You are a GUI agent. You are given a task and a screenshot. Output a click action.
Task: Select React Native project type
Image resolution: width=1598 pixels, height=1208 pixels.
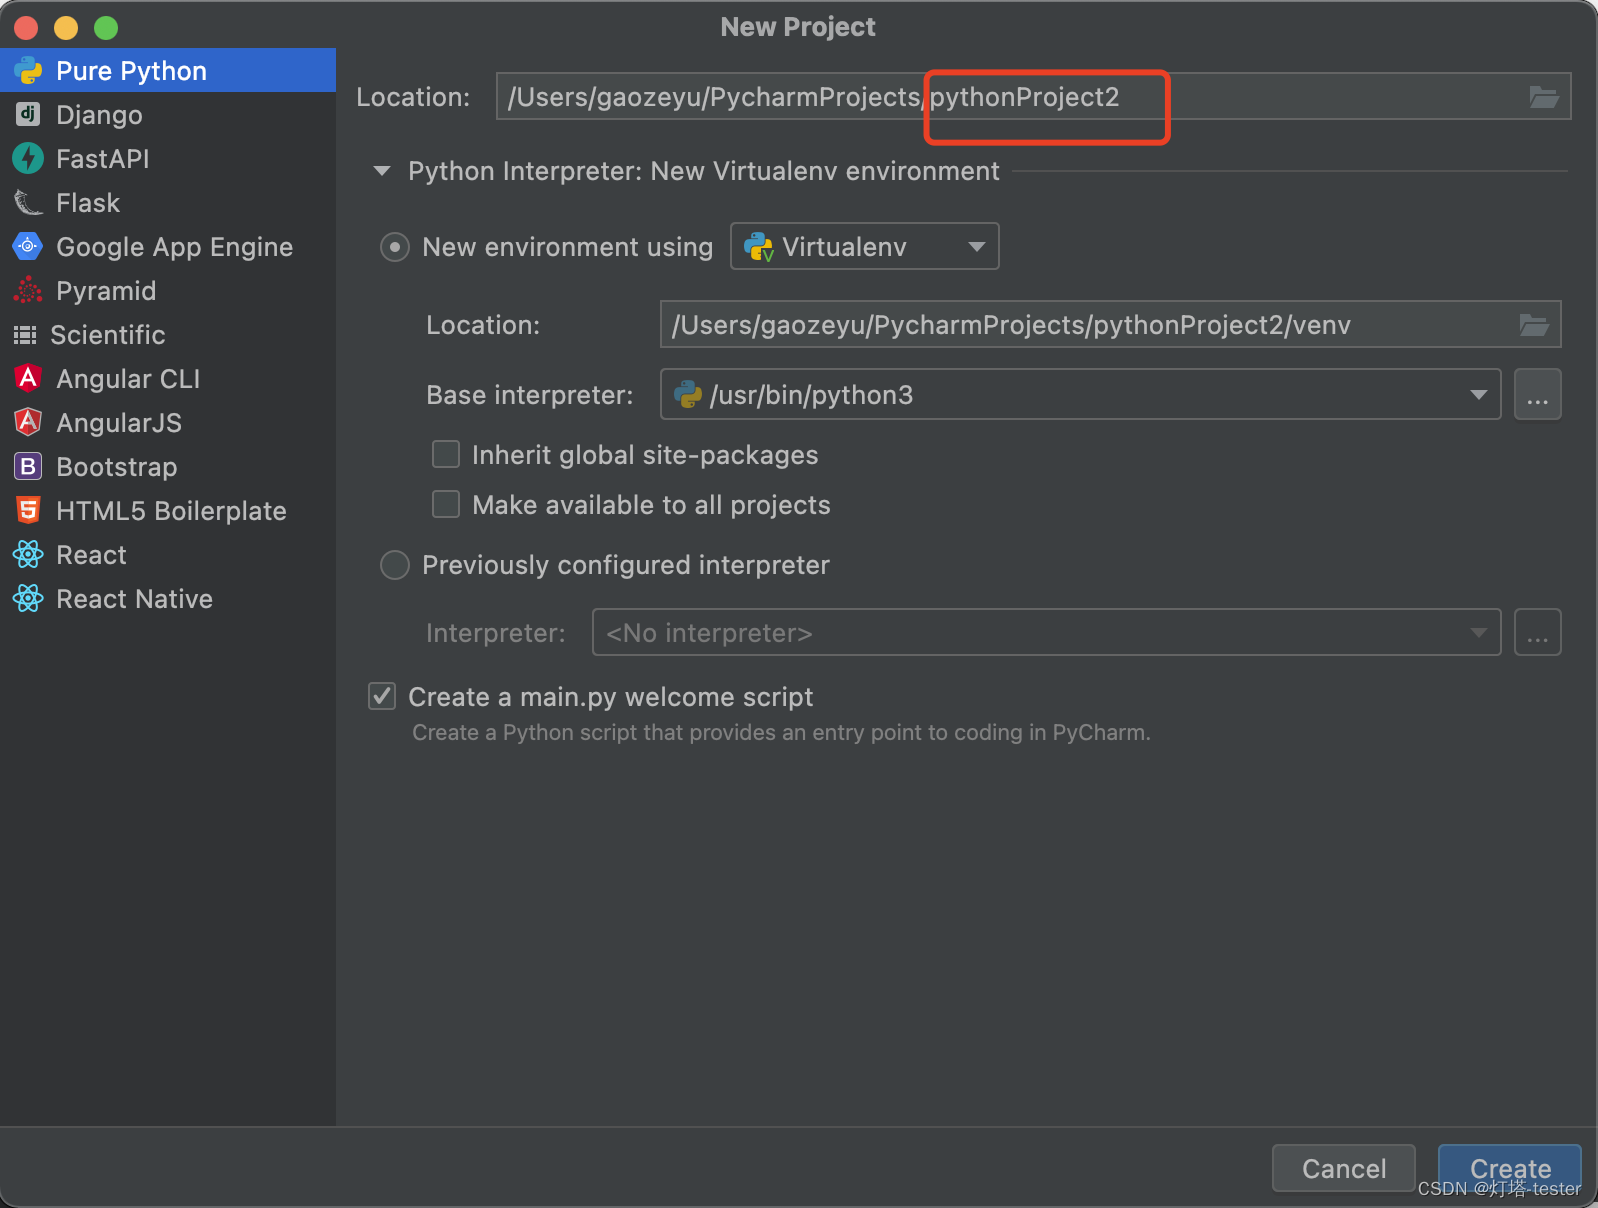tap(134, 599)
